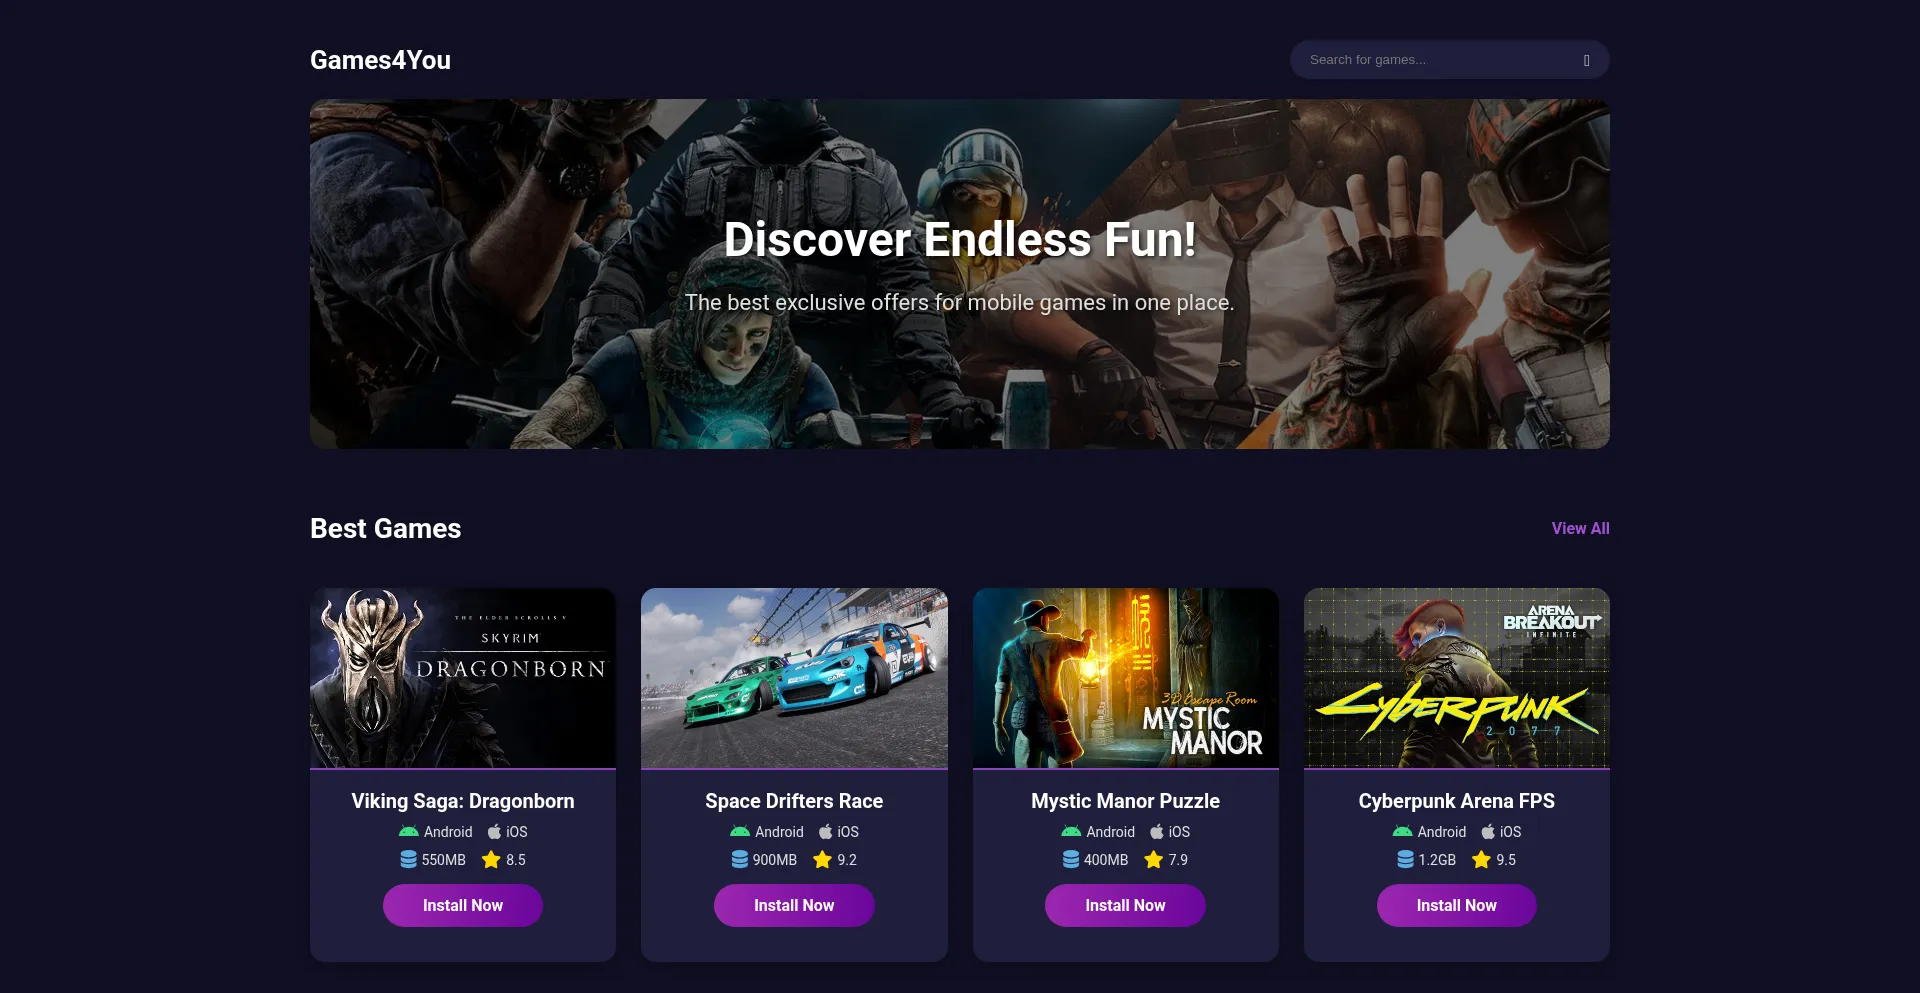Click Apple iOS icon on Space Drifters card
This screenshot has width=1920, height=993.
tap(825, 832)
